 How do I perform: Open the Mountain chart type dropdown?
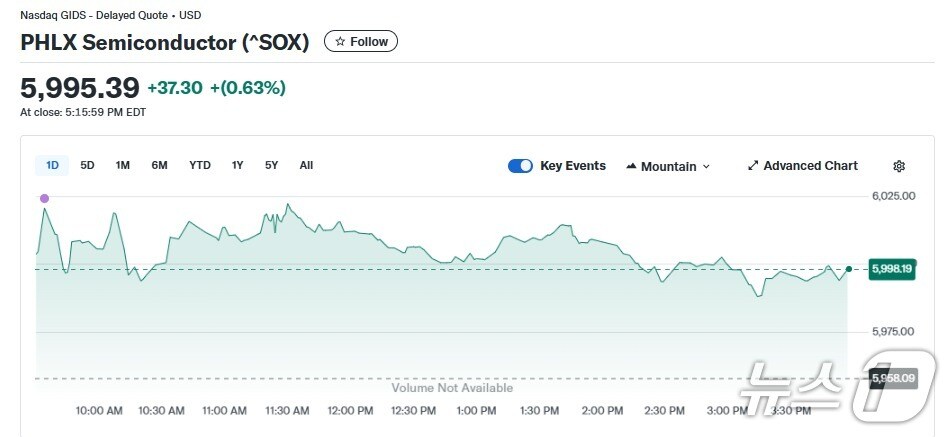668,166
